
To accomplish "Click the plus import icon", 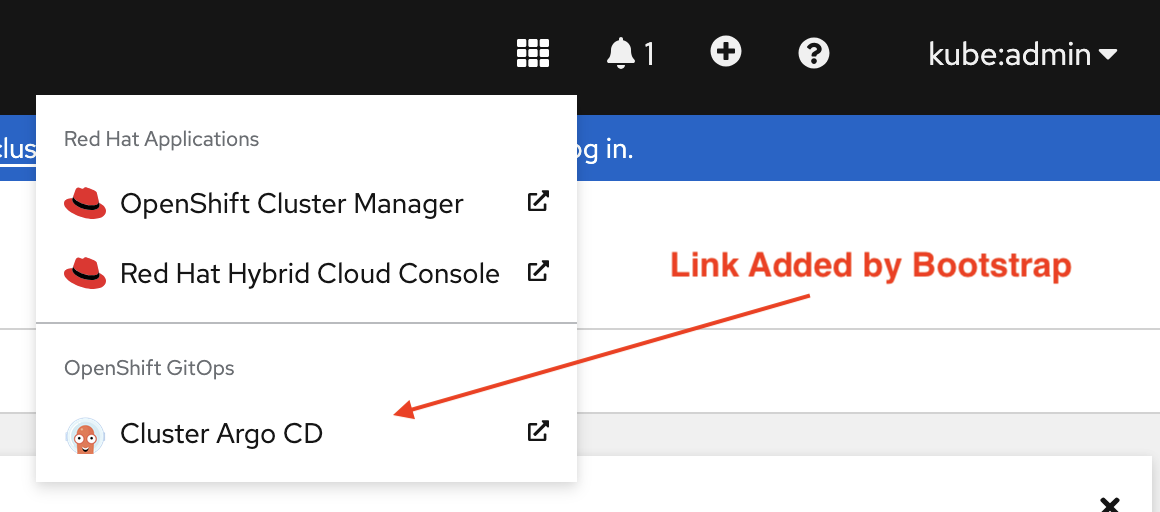I will pyautogui.click(x=726, y=52).
